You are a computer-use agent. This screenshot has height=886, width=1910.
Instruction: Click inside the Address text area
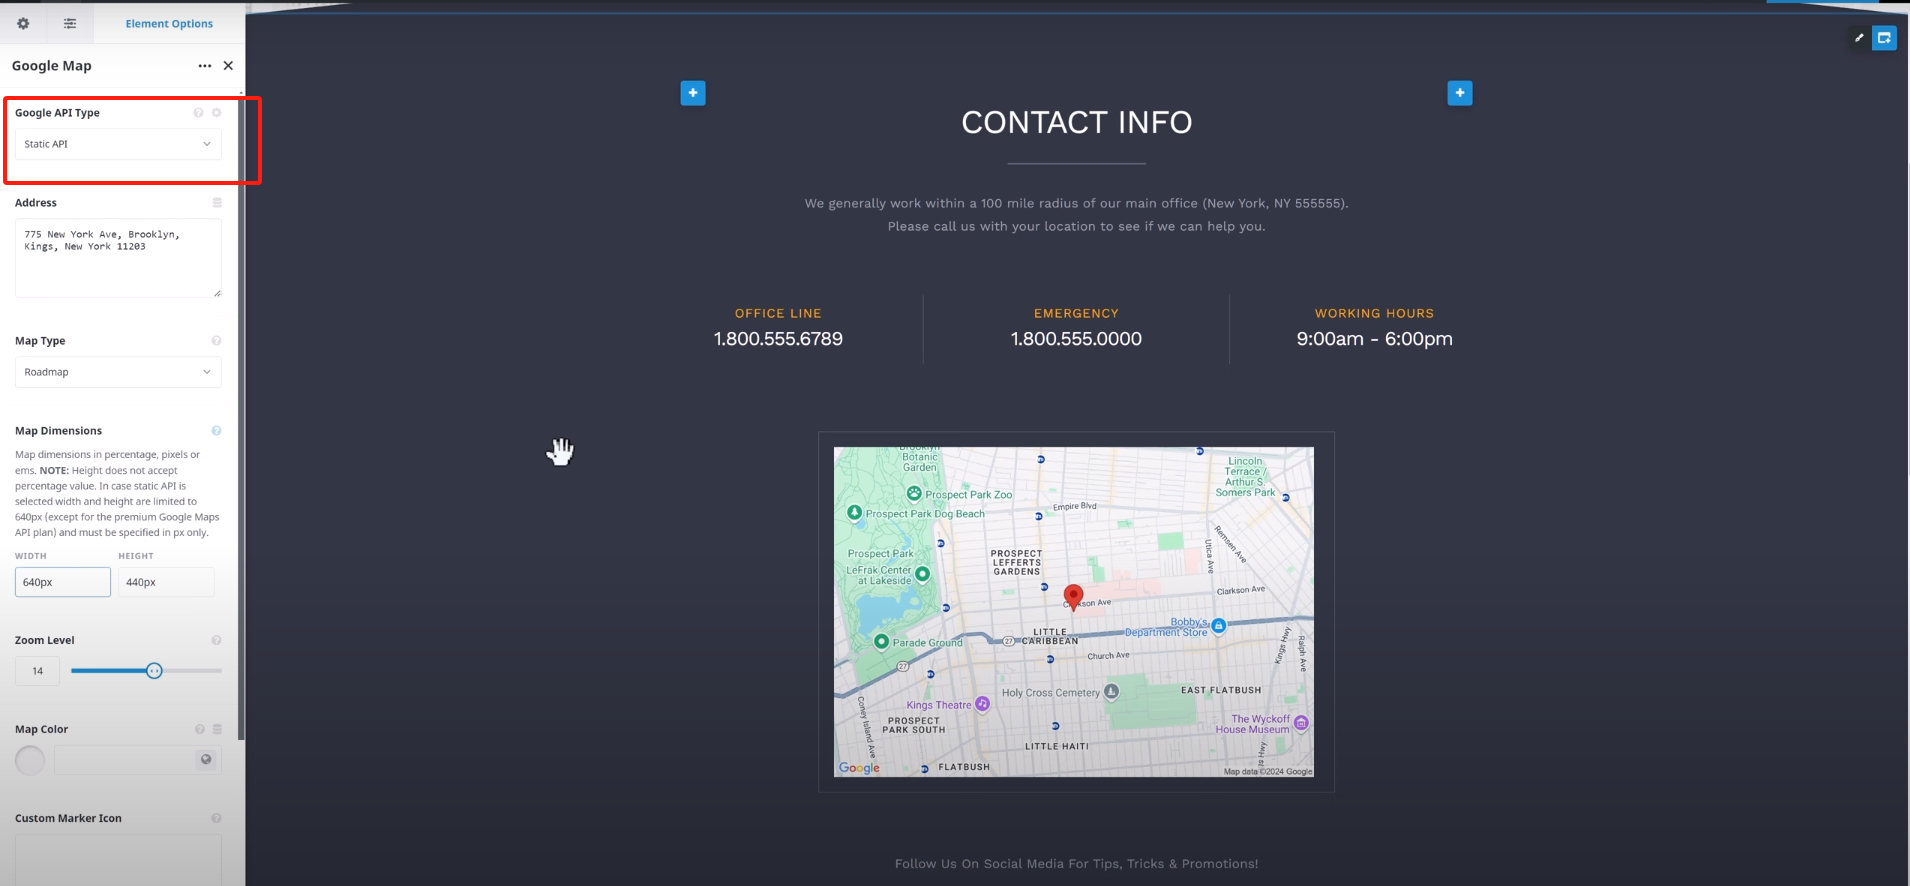click(x=118, y=258)
